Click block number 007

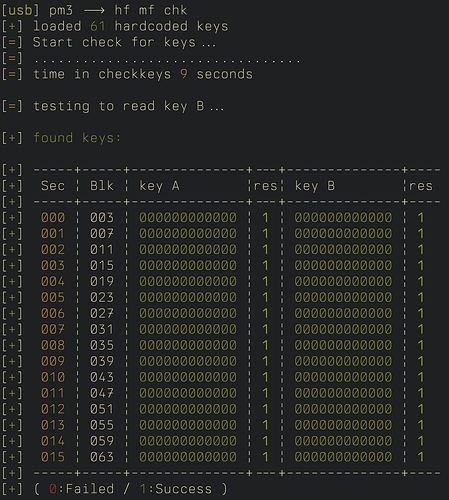tap(102, 234)
